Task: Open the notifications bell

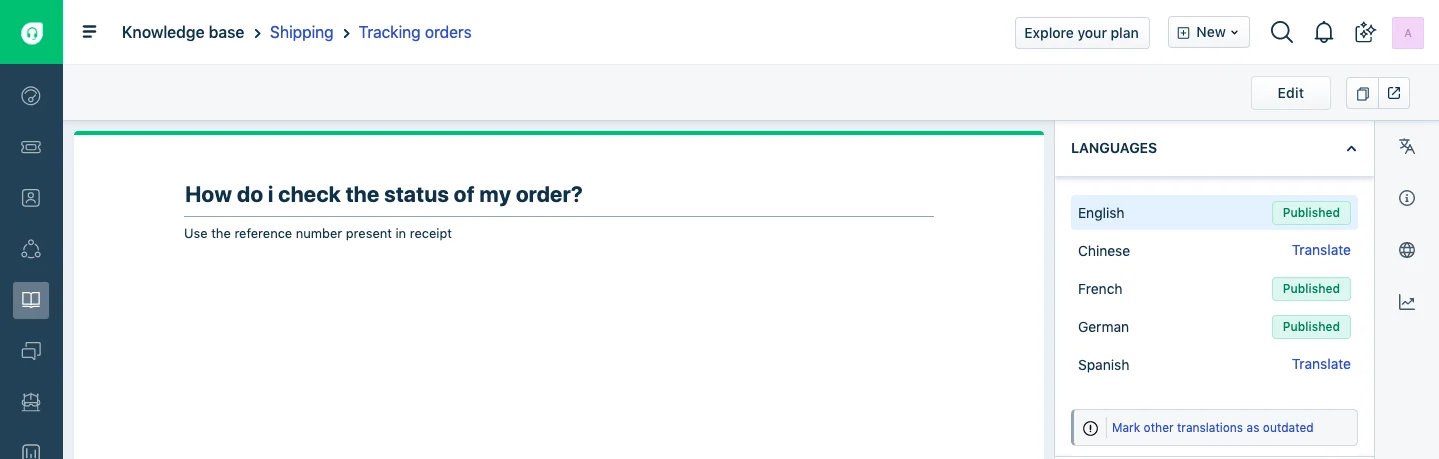Action: (x=1323, y=32)
